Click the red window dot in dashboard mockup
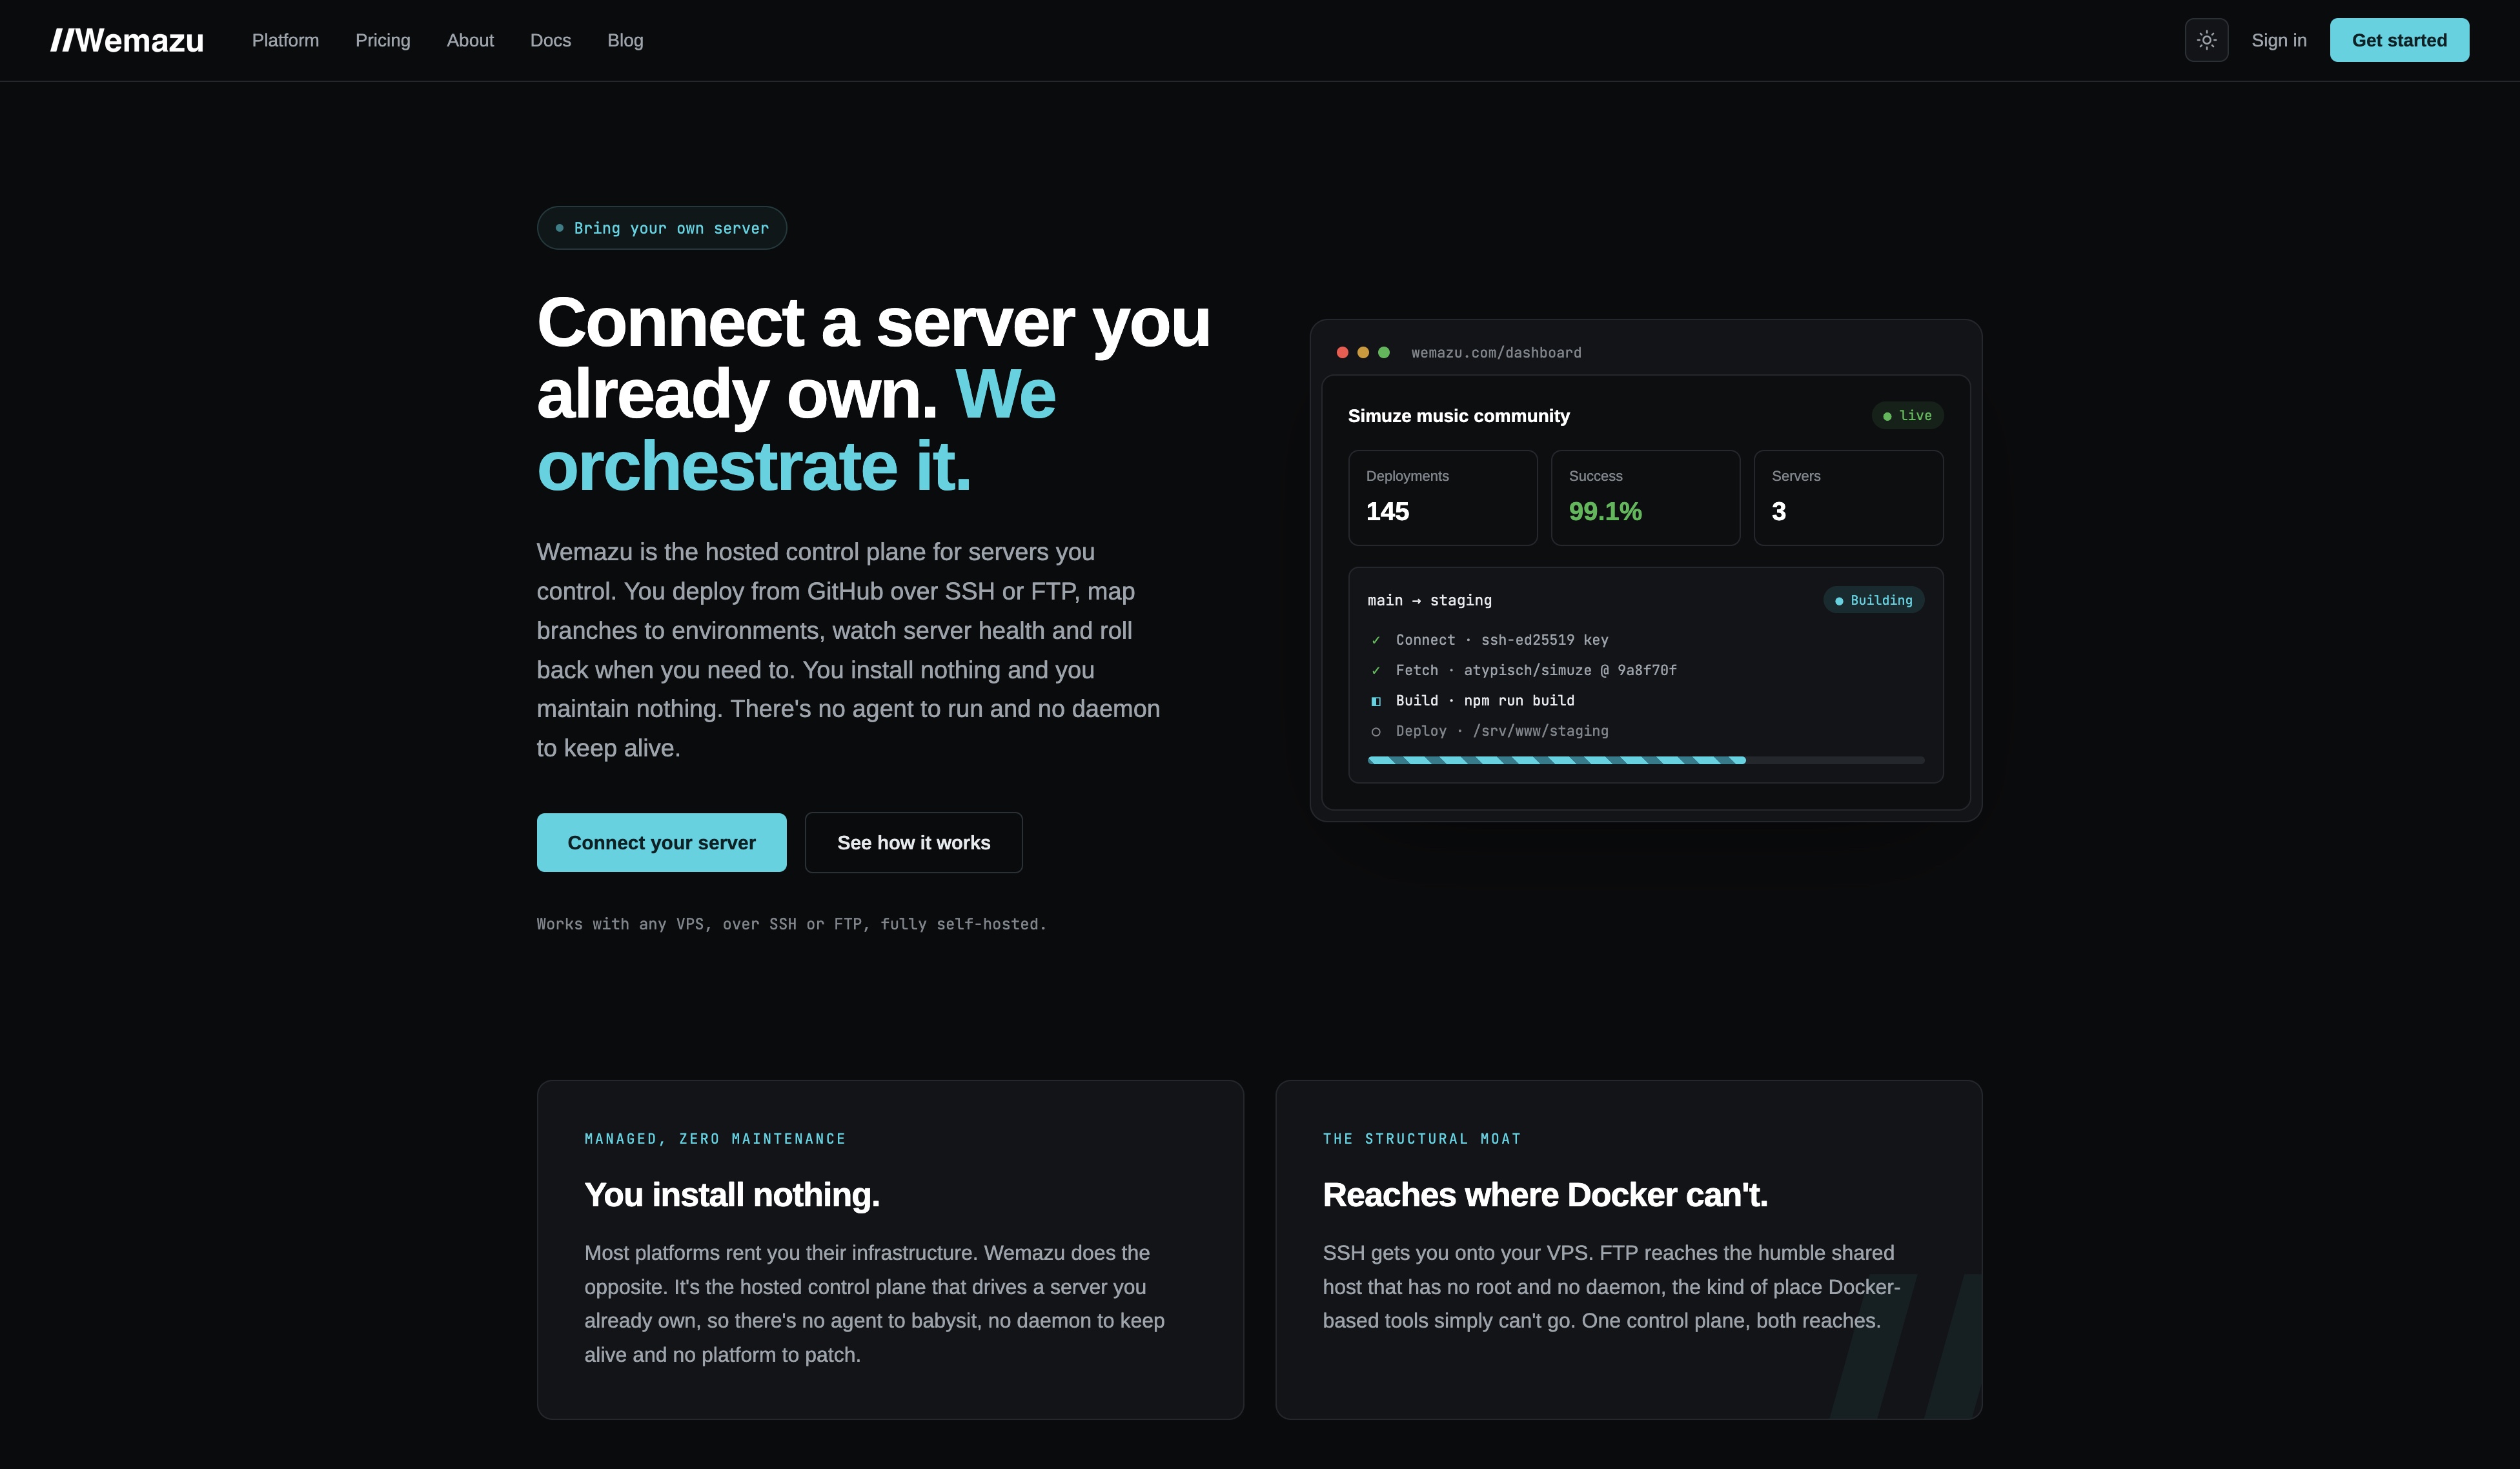This screenshot has width=2520, height=1469. click(1342, 352)
